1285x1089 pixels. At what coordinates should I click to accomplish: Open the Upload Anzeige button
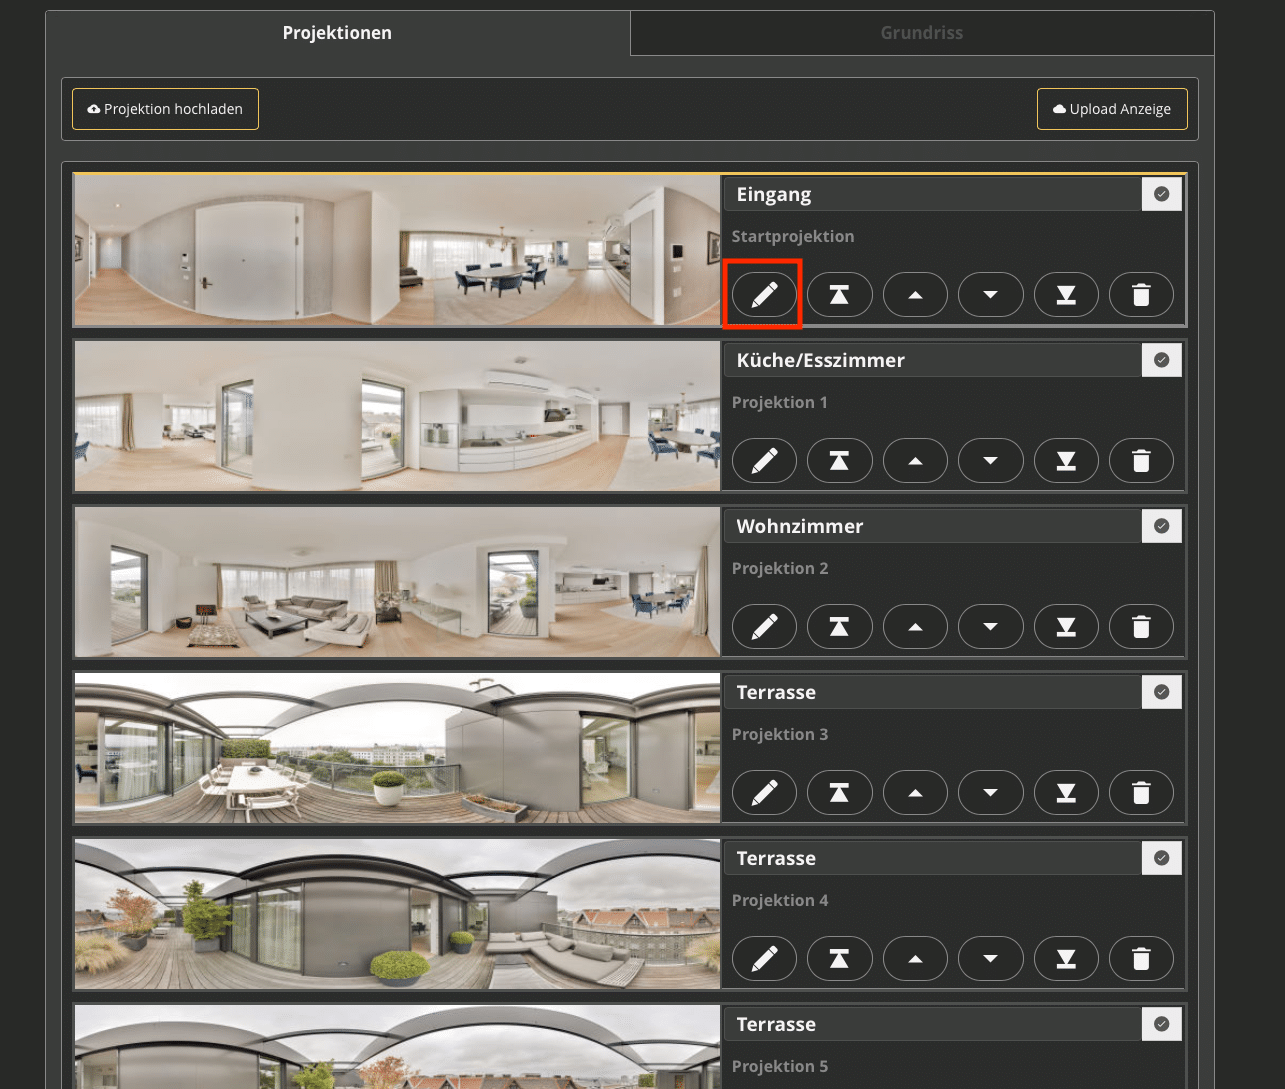click(x=1112, y=109)
